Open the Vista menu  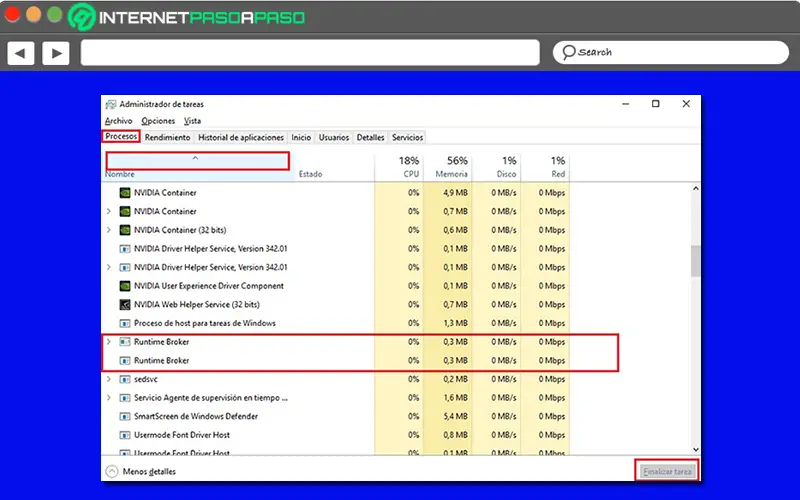(x=192, y=121)
